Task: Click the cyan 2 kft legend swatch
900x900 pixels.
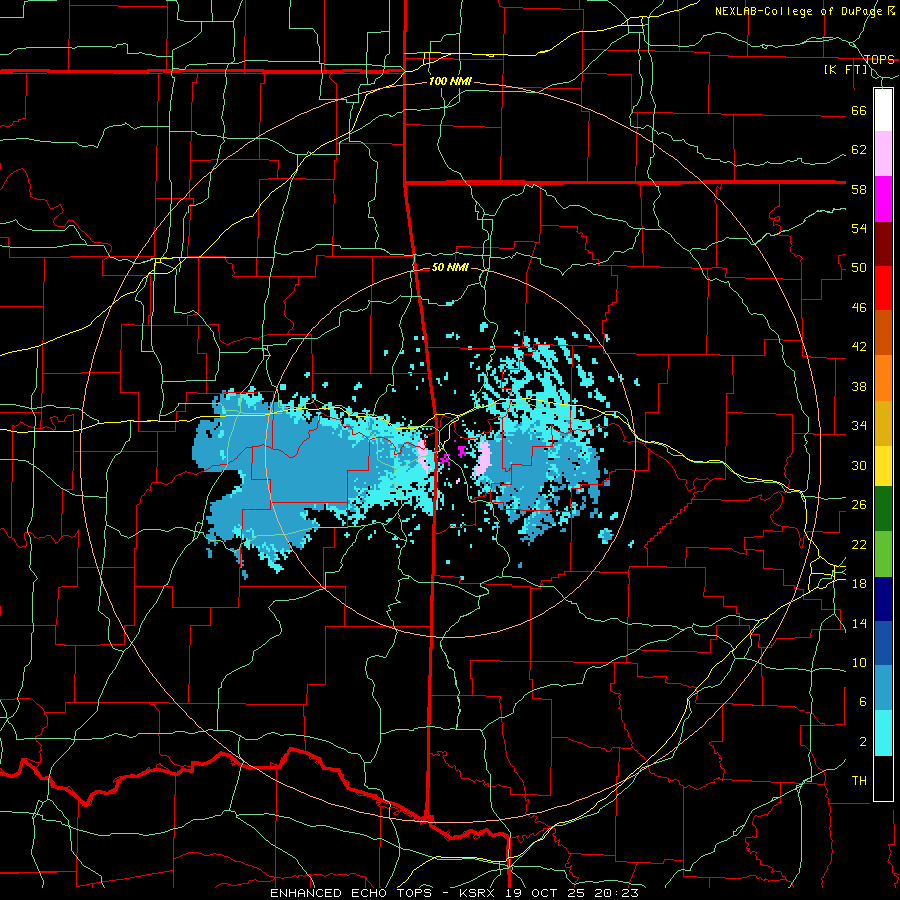Action: (883, 733)
